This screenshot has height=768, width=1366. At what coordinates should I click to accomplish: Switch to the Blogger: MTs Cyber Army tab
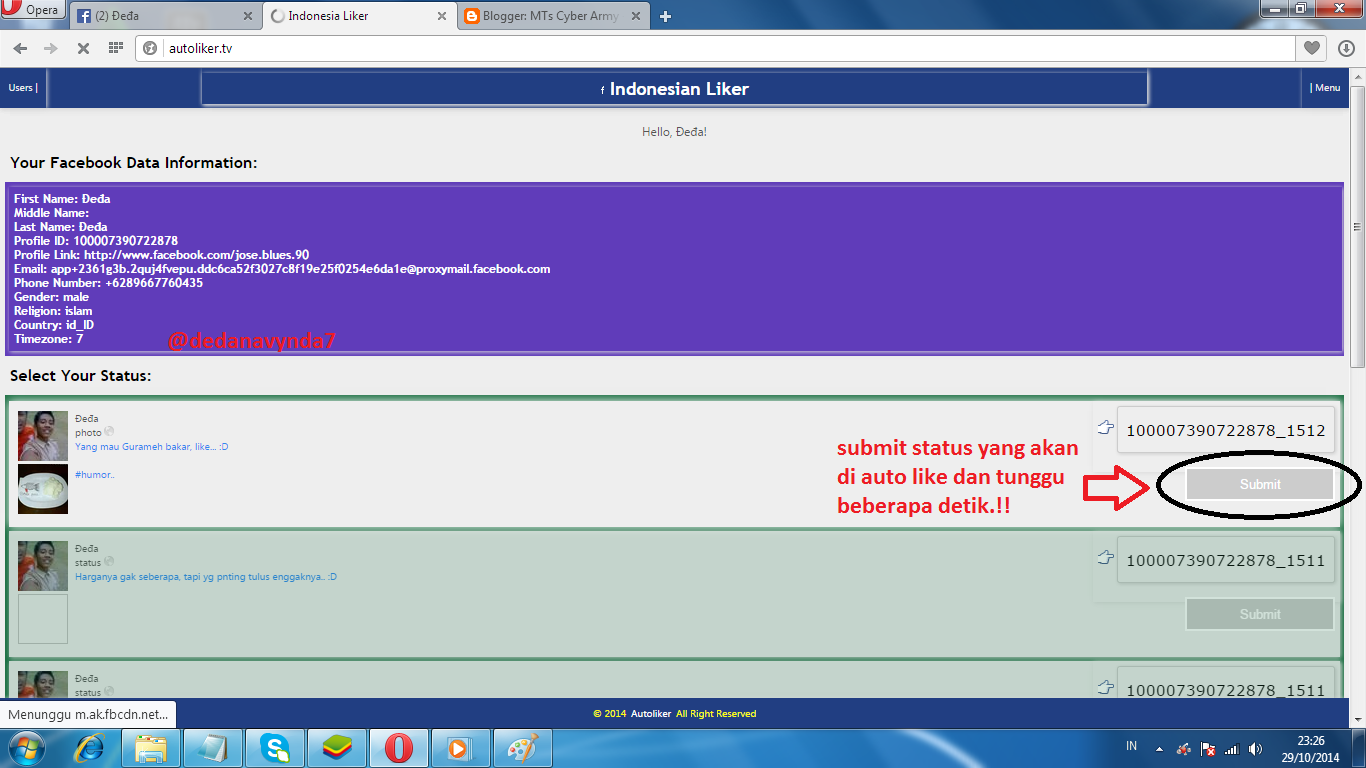click(552, 16)
